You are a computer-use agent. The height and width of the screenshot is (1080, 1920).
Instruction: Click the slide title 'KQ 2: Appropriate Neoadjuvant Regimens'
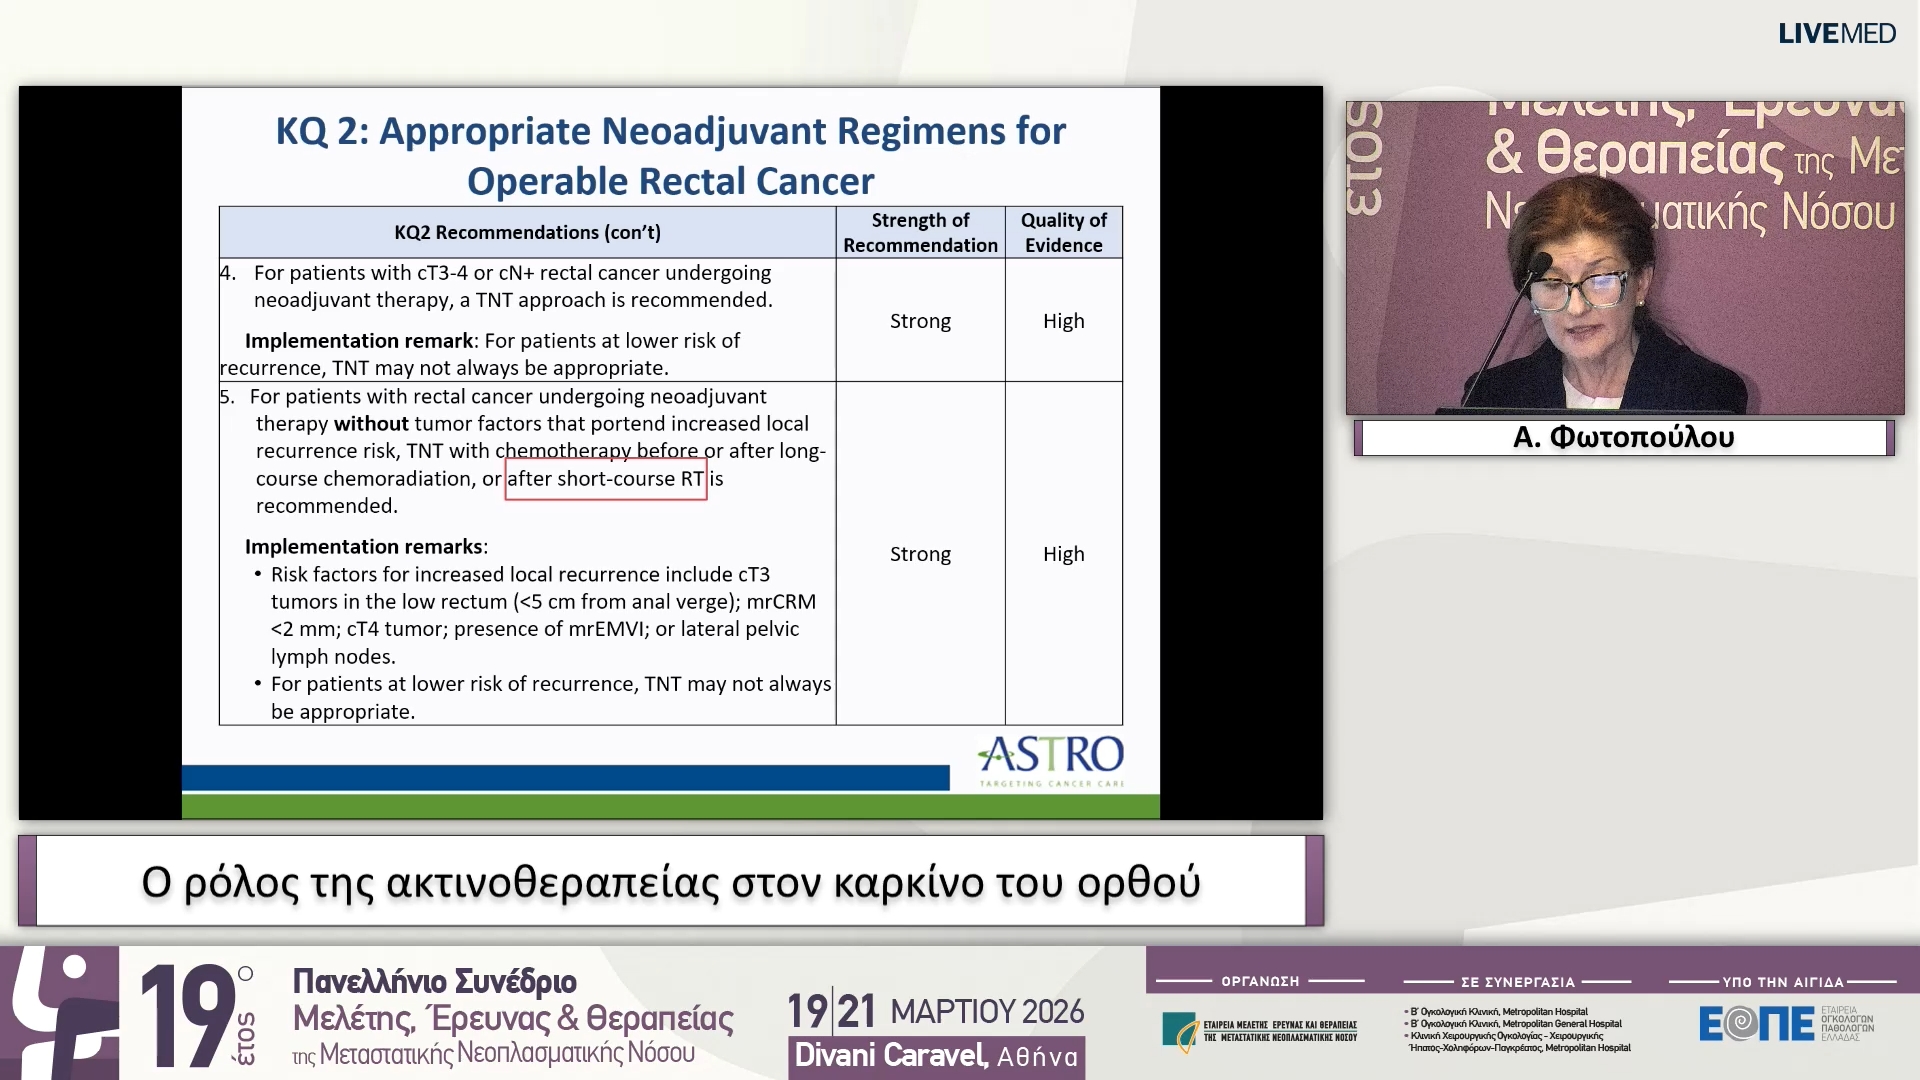pyautogui.click(x=671, y=155)
